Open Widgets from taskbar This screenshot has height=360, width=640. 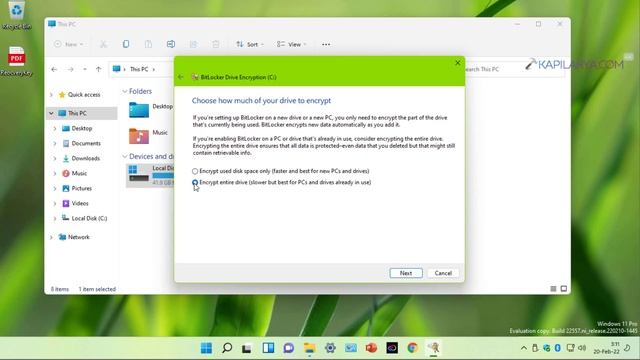268,348
